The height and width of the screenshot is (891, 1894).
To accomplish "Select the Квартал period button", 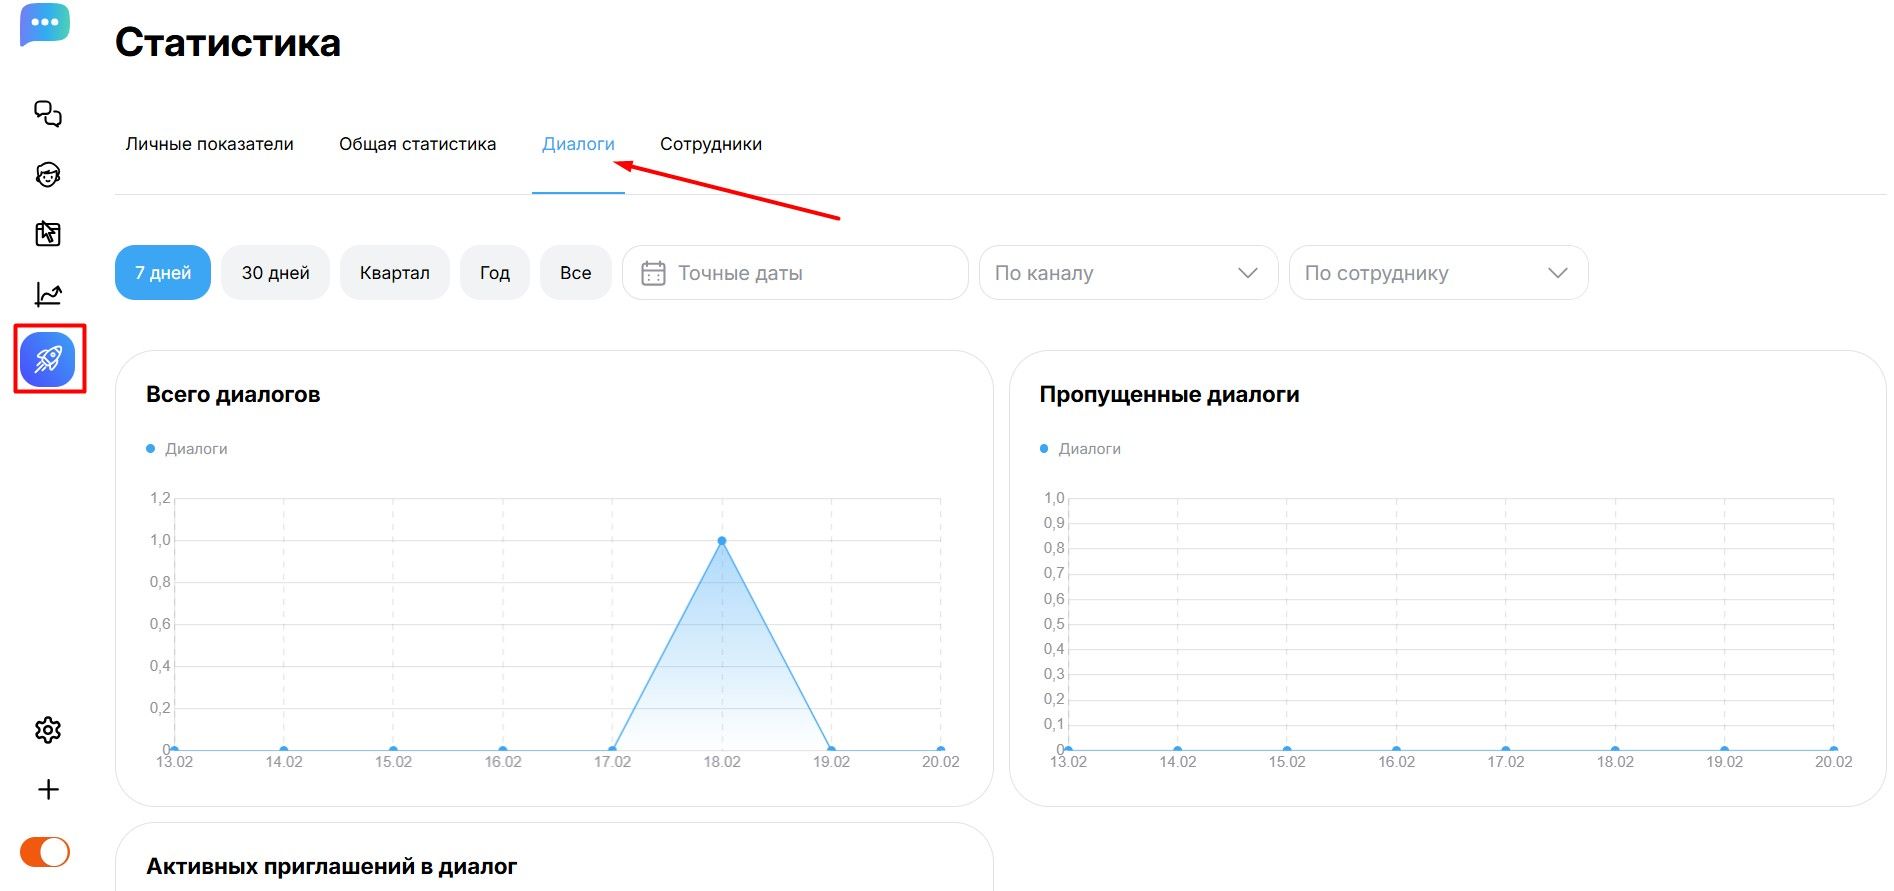I will (x=394, y=273).
